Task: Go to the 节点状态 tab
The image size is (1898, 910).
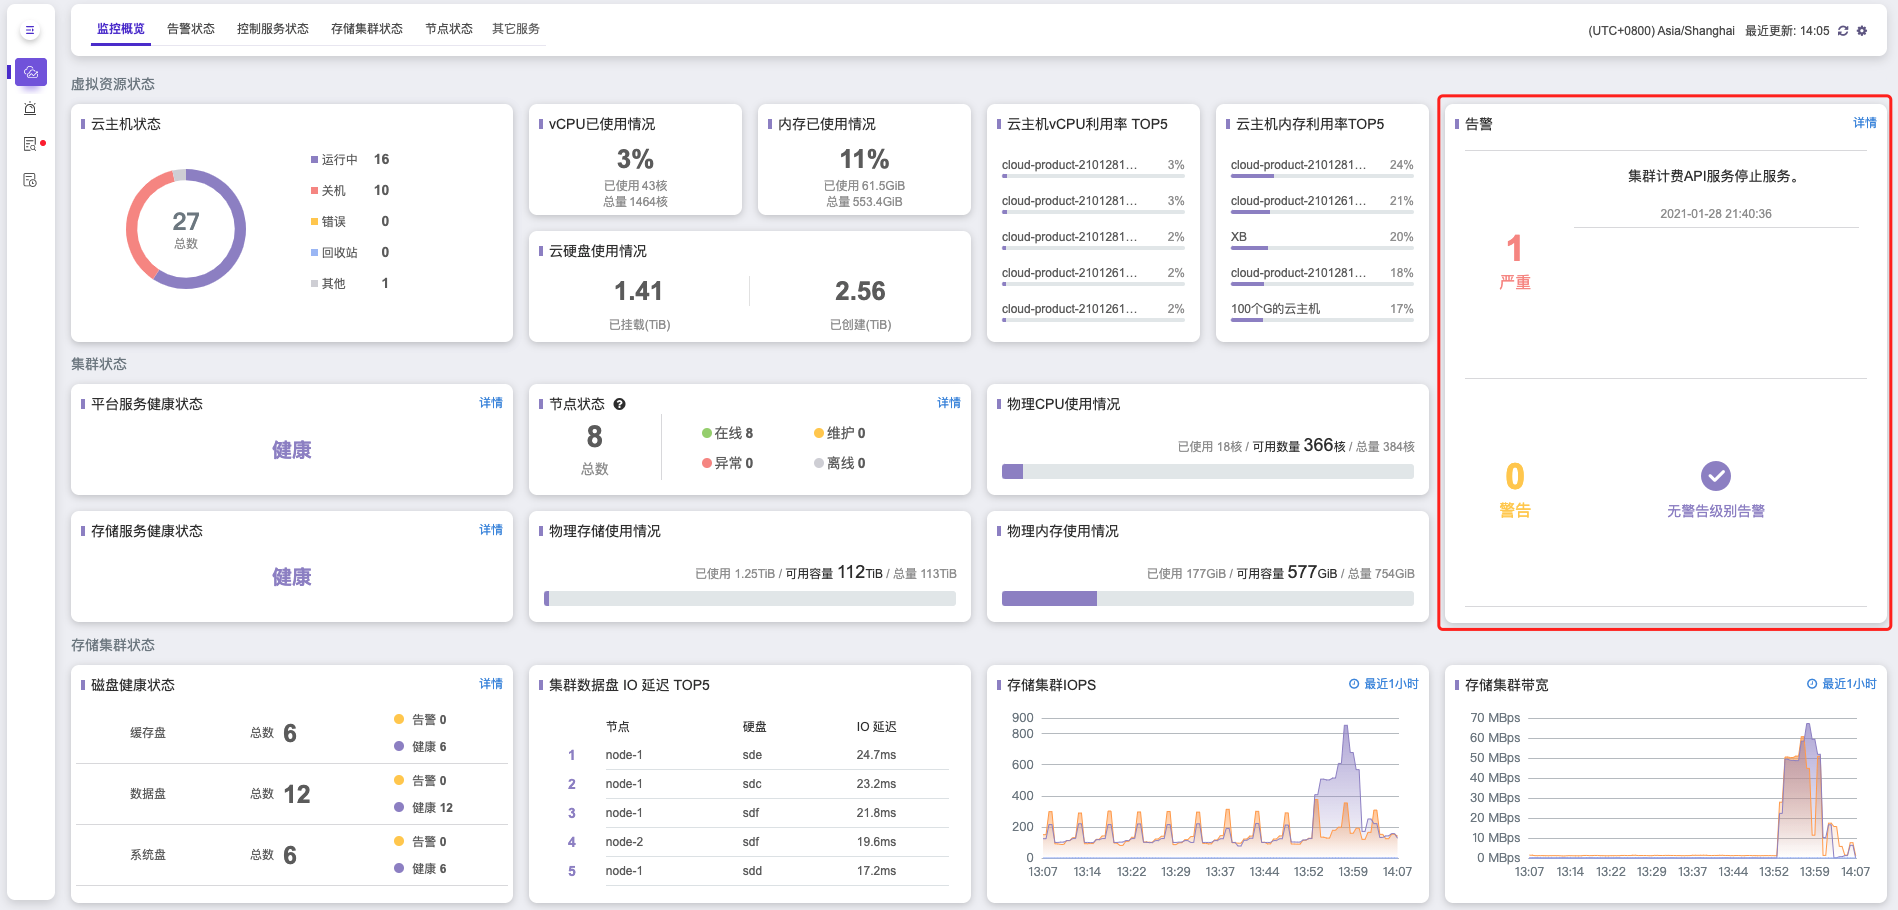Action: coord(448,29)
